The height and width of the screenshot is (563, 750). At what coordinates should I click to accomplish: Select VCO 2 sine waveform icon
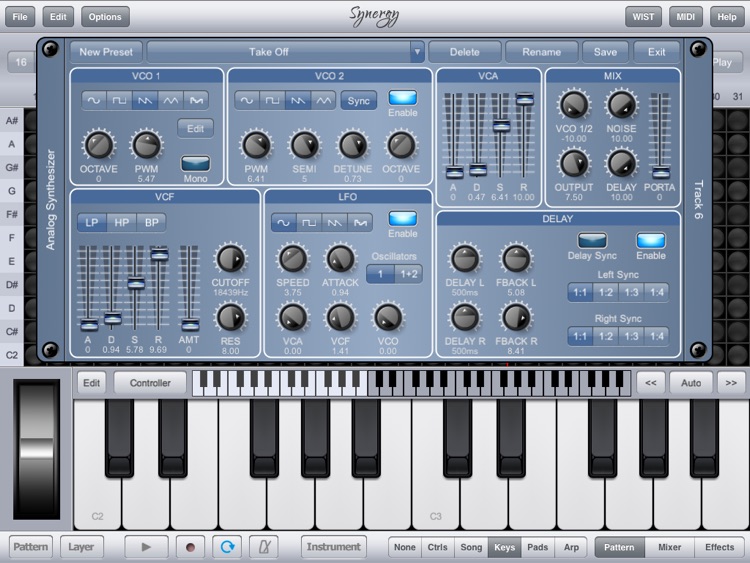pyautogui.click(x=247, y=100)
